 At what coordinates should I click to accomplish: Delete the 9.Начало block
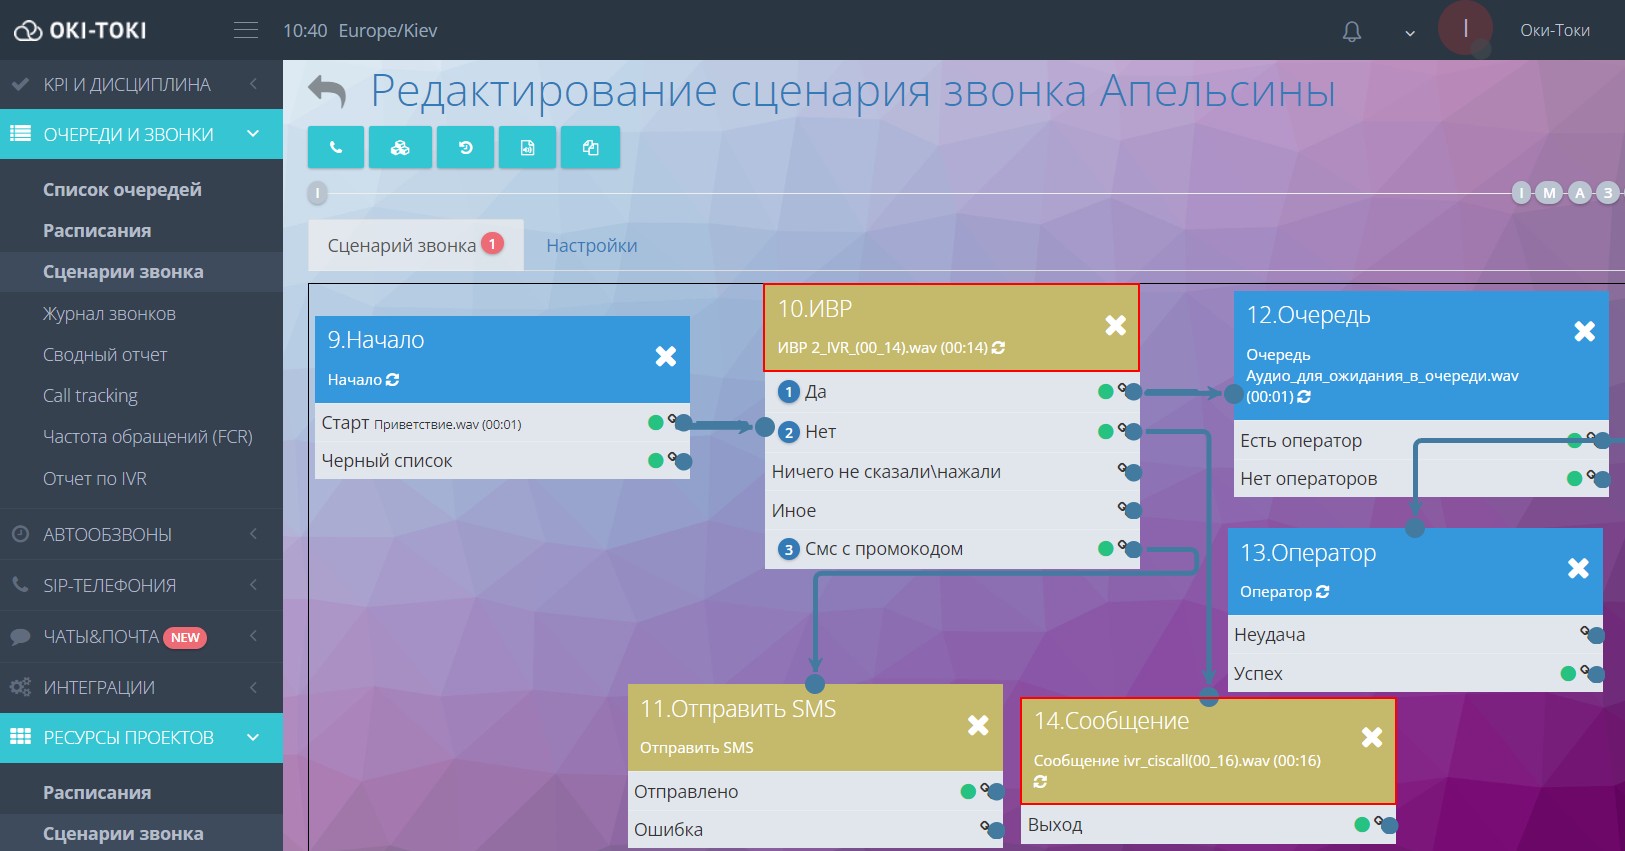666,356
